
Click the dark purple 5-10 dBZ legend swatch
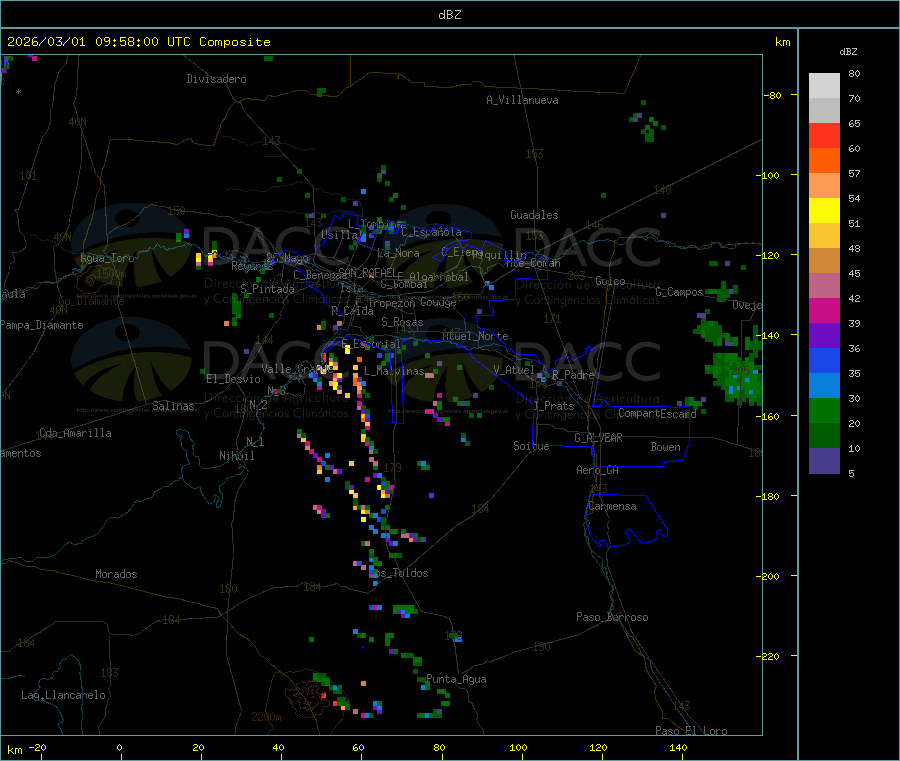(824, 461)
